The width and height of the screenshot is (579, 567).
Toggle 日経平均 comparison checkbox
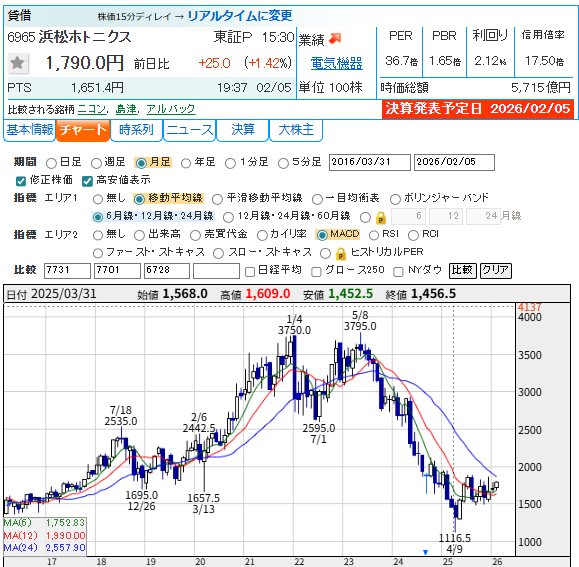click(250, 272)
